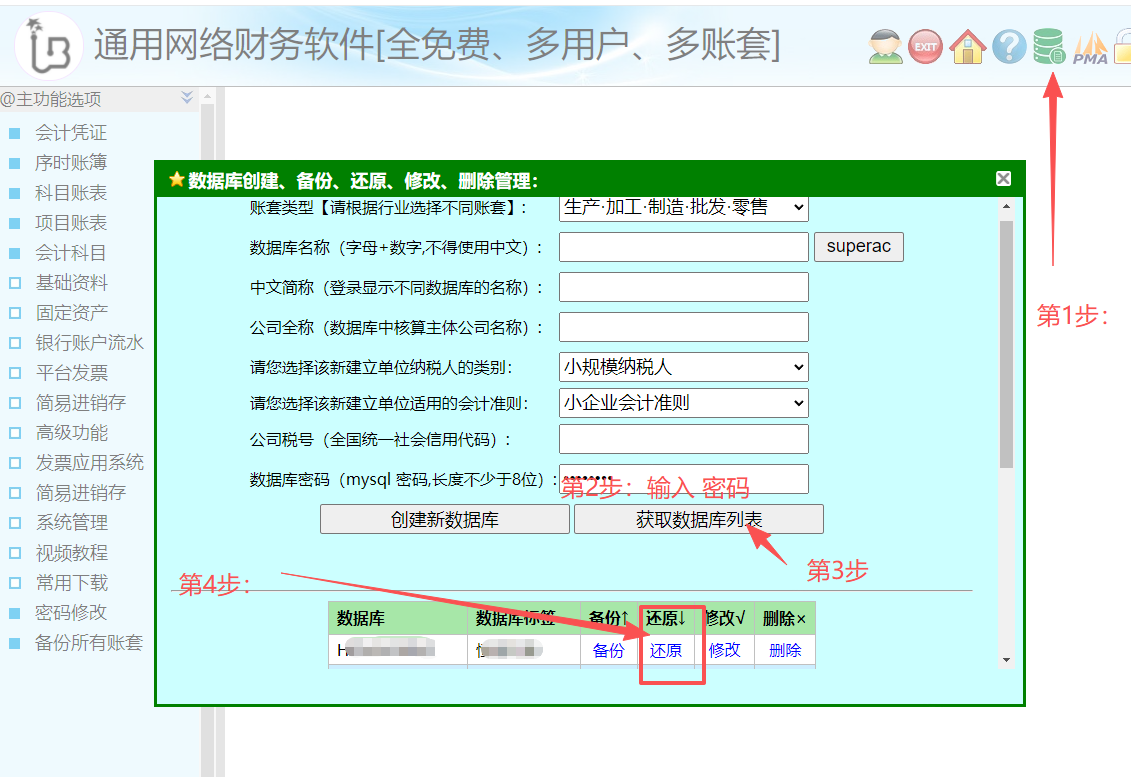Click the red EXIT icon
The width and height of the screenshot is (1131, 777).
[x=925, y=46]
